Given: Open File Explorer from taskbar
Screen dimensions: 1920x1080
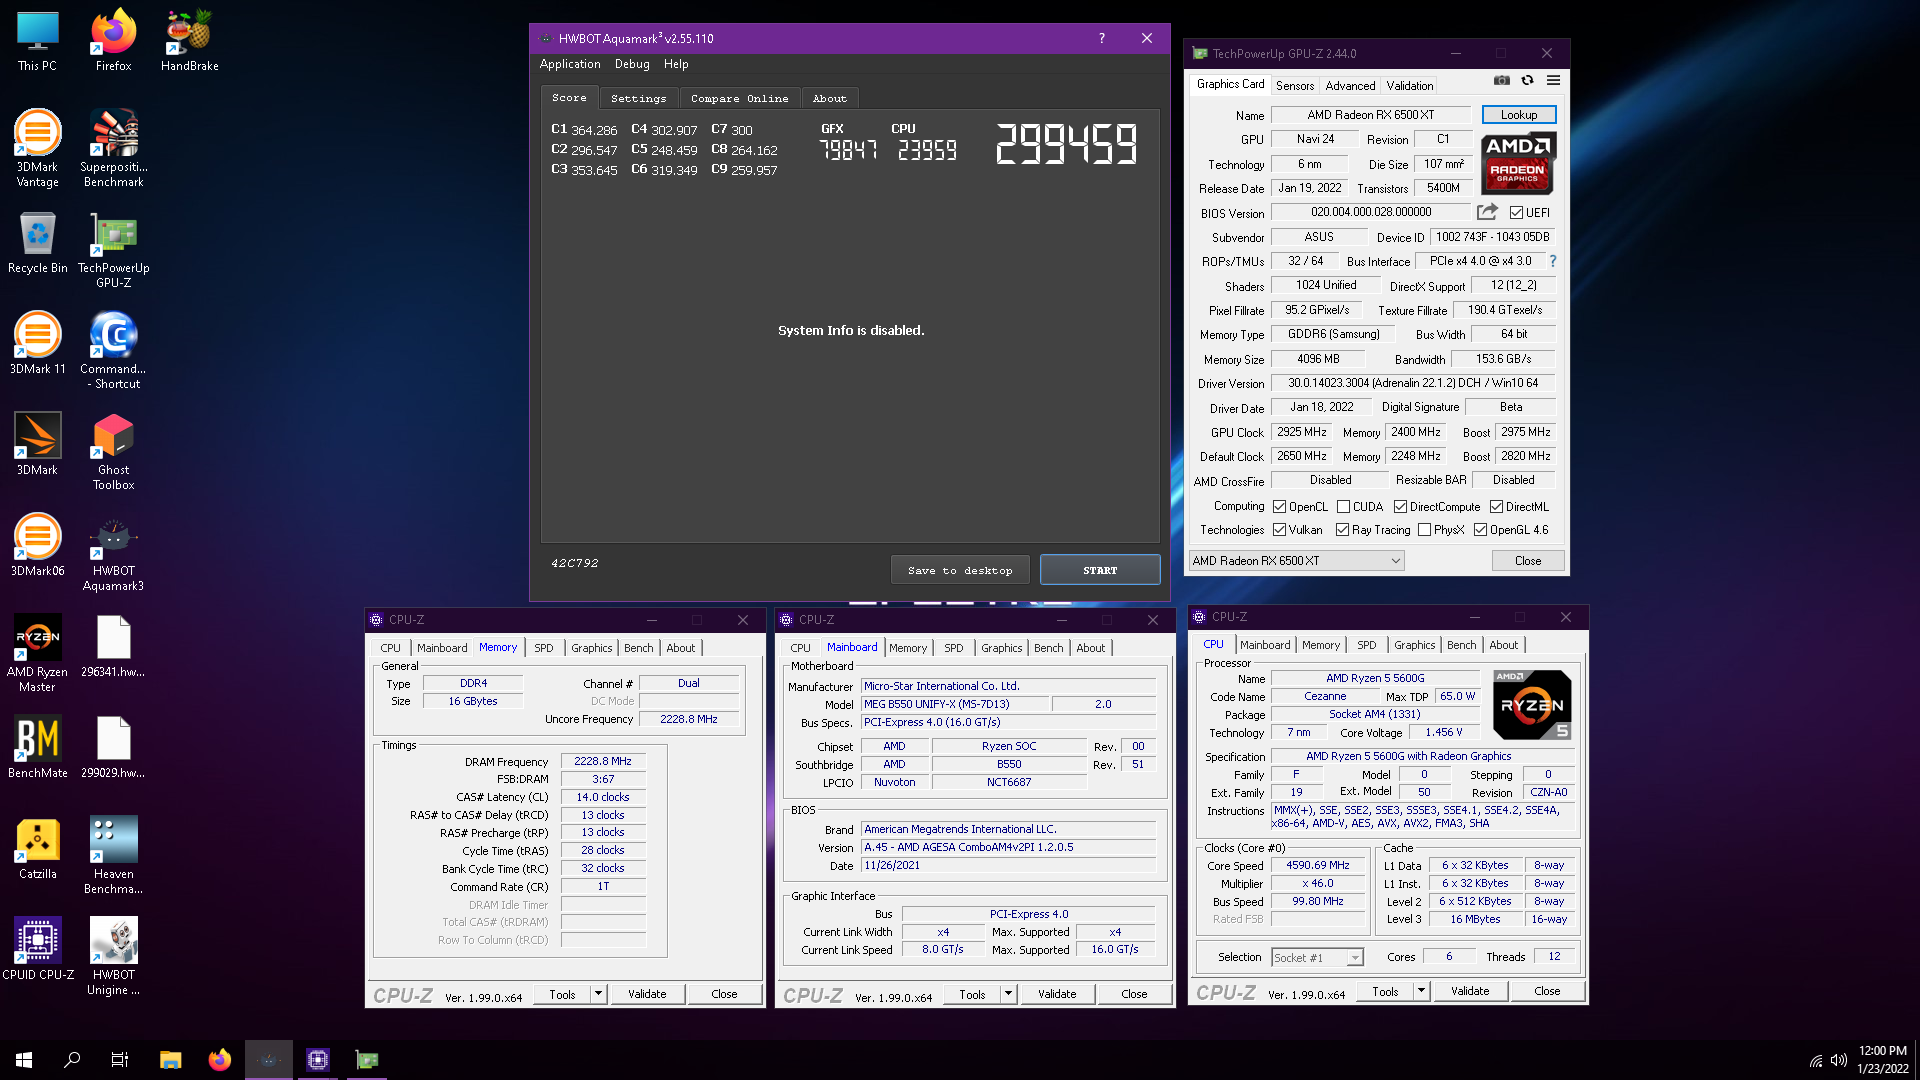Looking at the screenshot, I should click(170, 1060).
